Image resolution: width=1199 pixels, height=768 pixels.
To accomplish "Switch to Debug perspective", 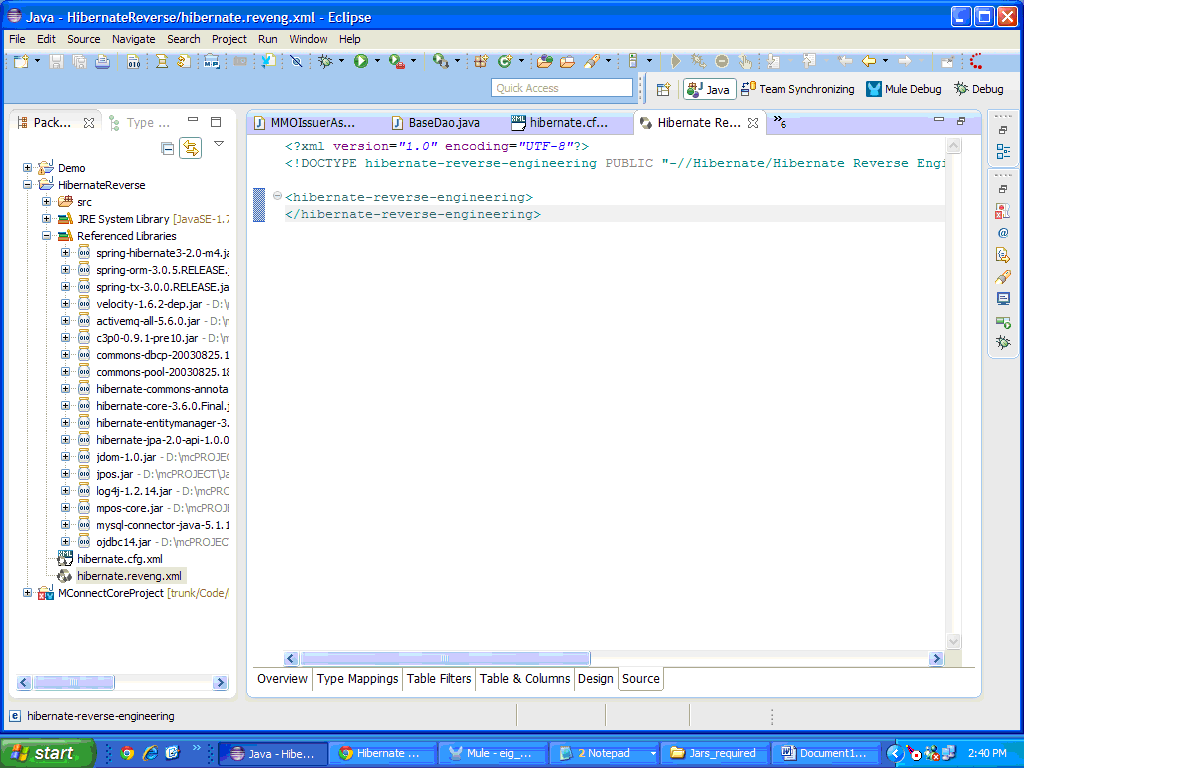I will 979,89.
